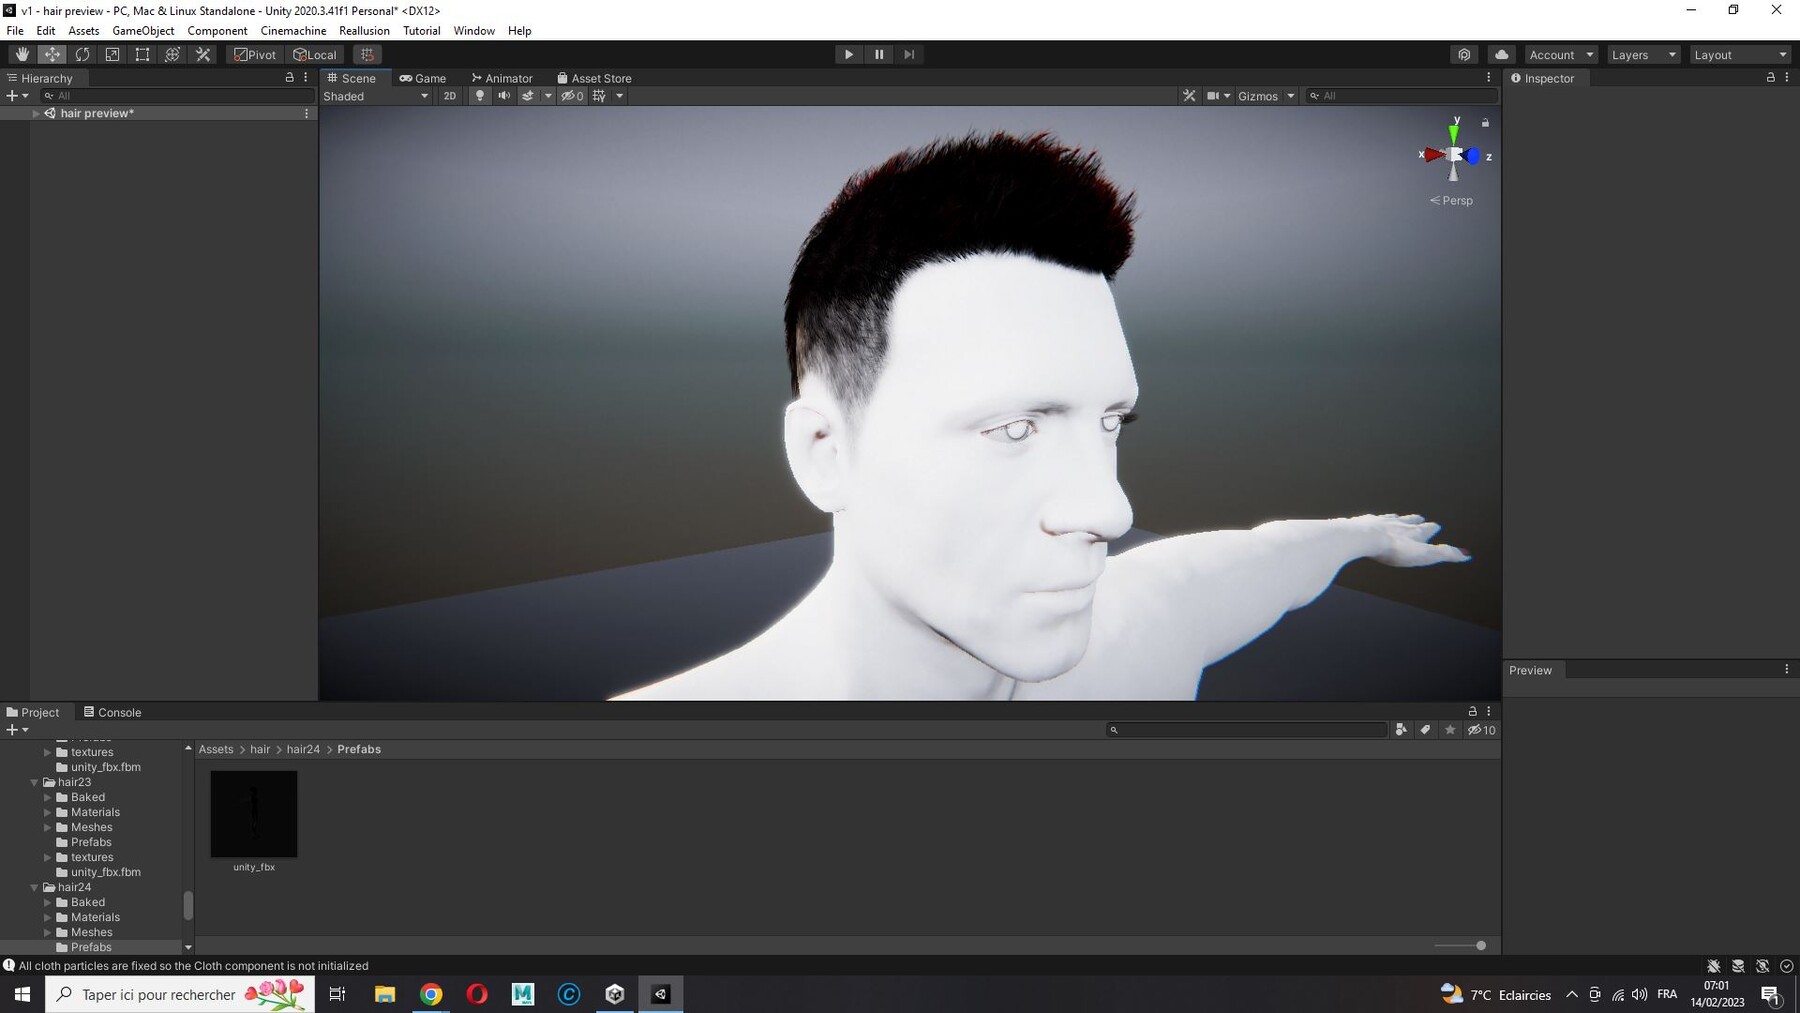The image size is (1800, 1013).
Task: Toggle Persp/Iso projection label
Action: (1451, 200)
